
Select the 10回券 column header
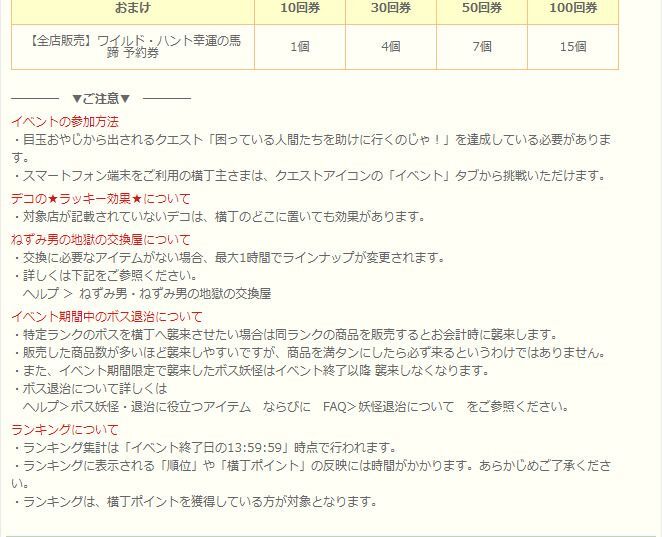pos(297,8)
